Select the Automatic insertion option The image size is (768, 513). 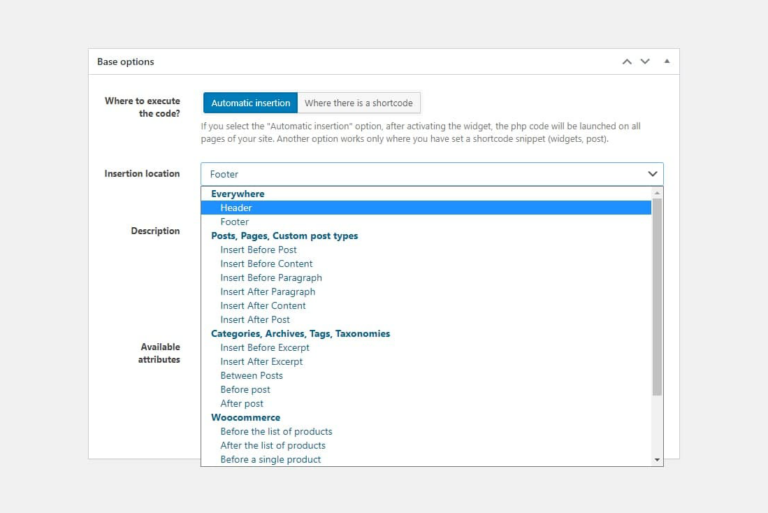click(250, 103)
